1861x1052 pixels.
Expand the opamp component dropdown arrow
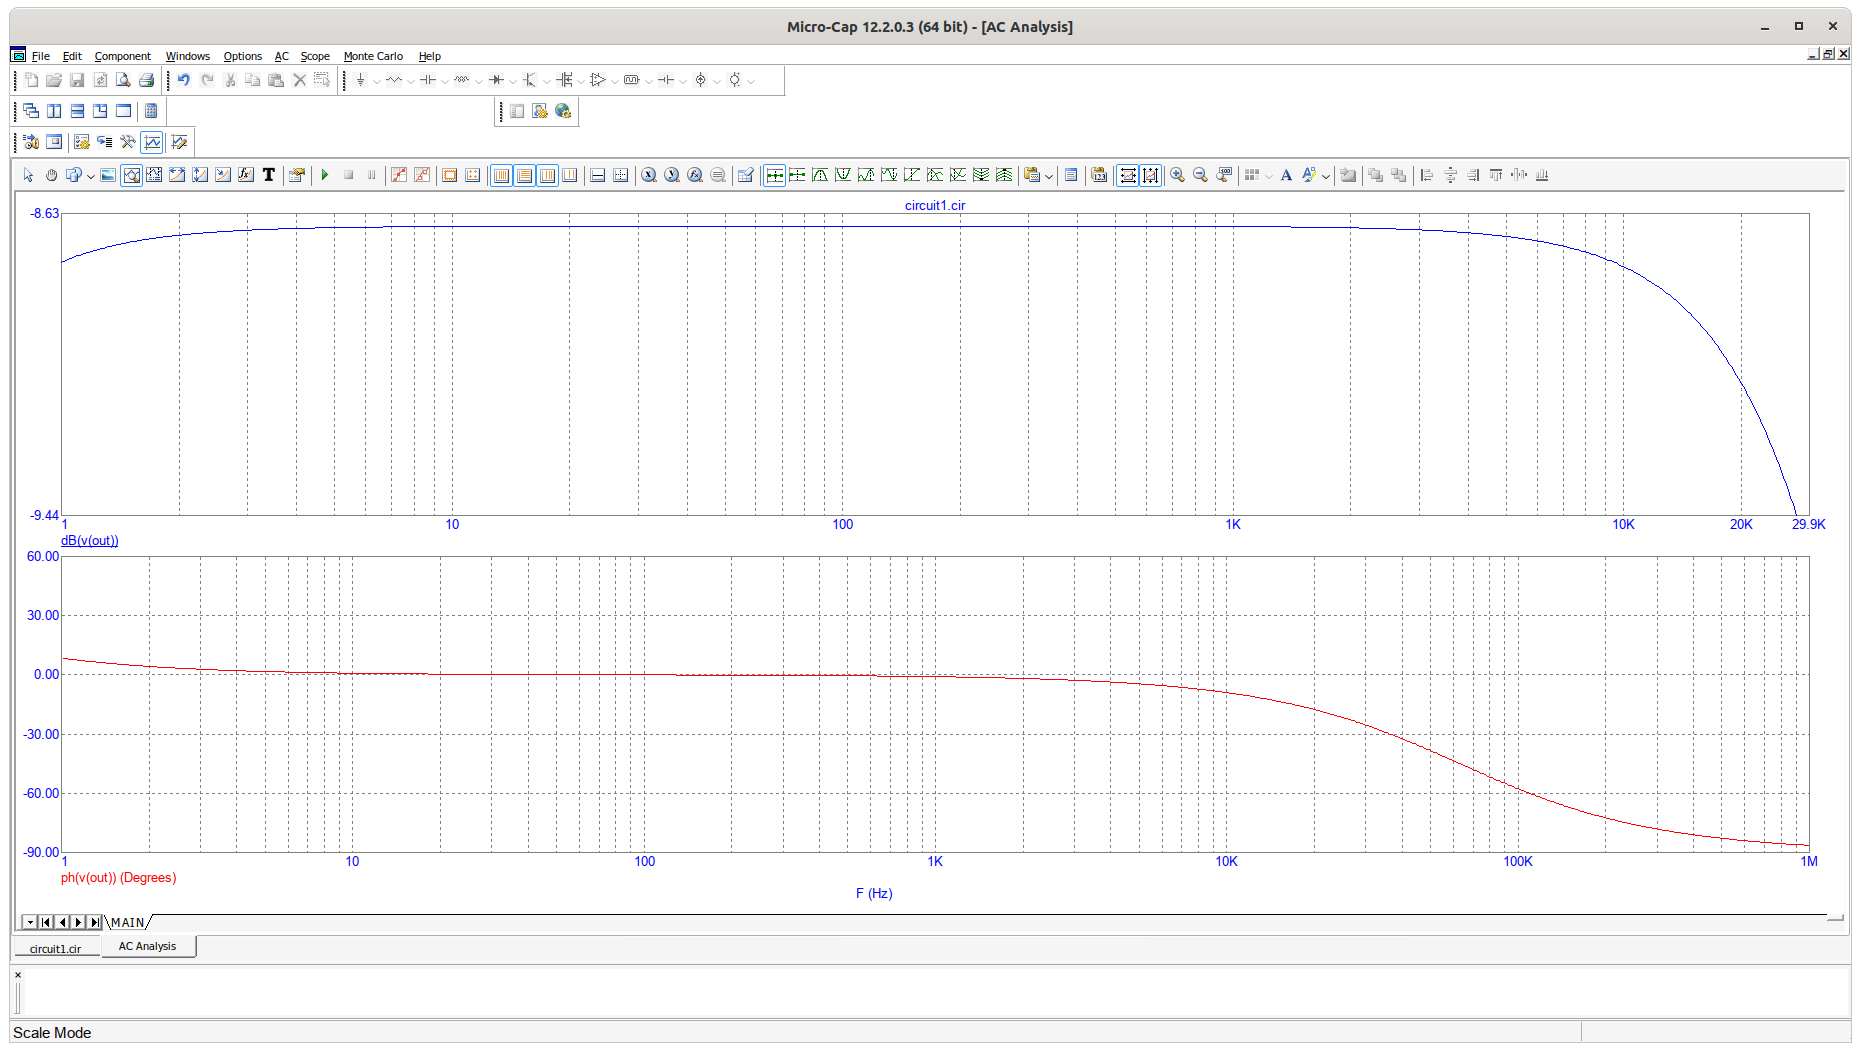614,81
